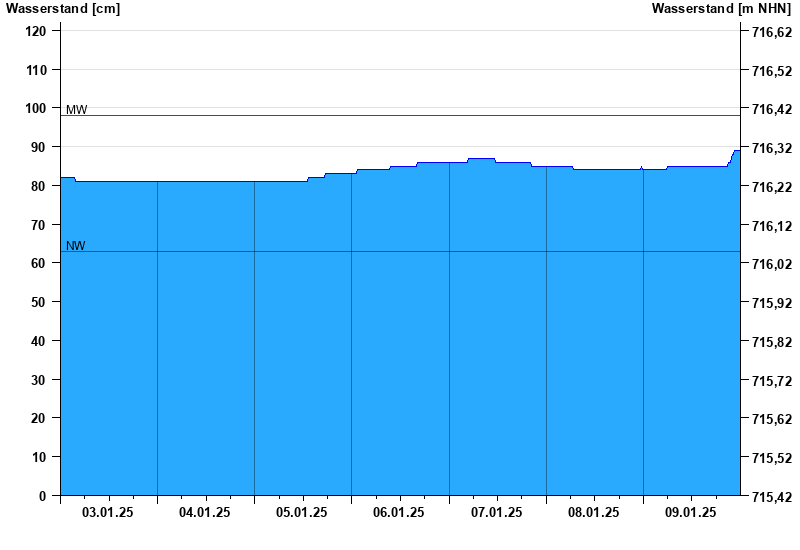Click the left axis value 70
Screen dimensions: 800x550
(39, 224)
